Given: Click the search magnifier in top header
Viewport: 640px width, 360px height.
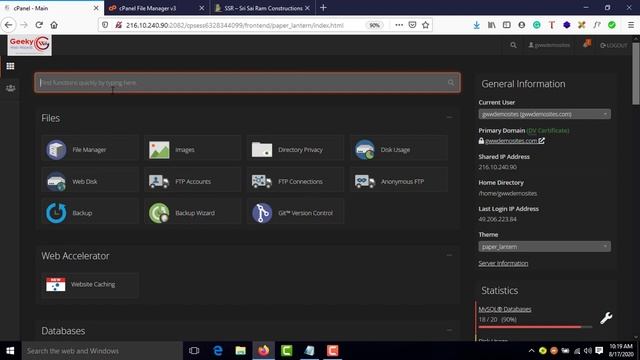Looking at the screenshot, I should pyautogui.click(x=513, y=45).
